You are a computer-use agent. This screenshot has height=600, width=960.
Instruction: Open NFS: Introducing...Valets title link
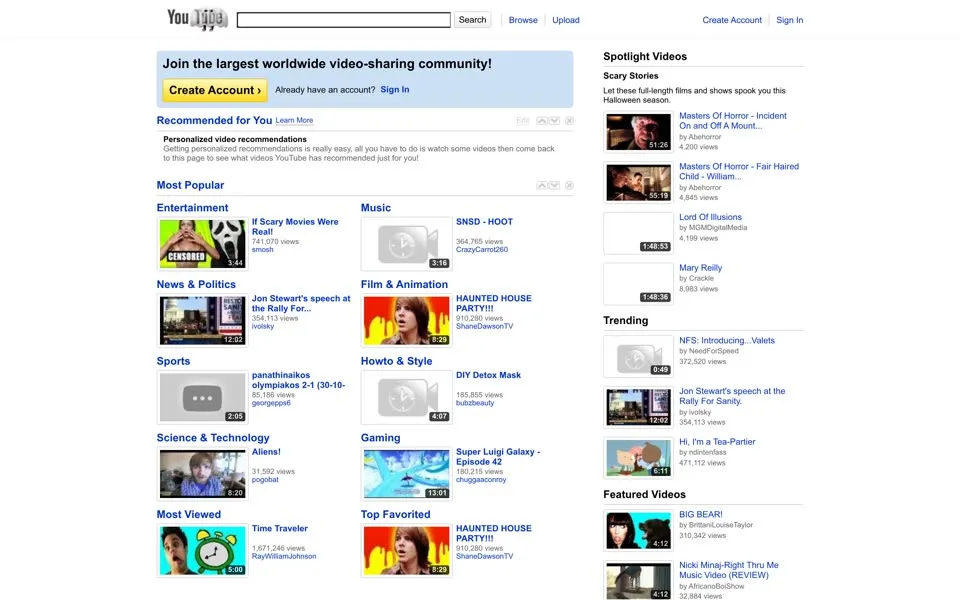[727, 340]
